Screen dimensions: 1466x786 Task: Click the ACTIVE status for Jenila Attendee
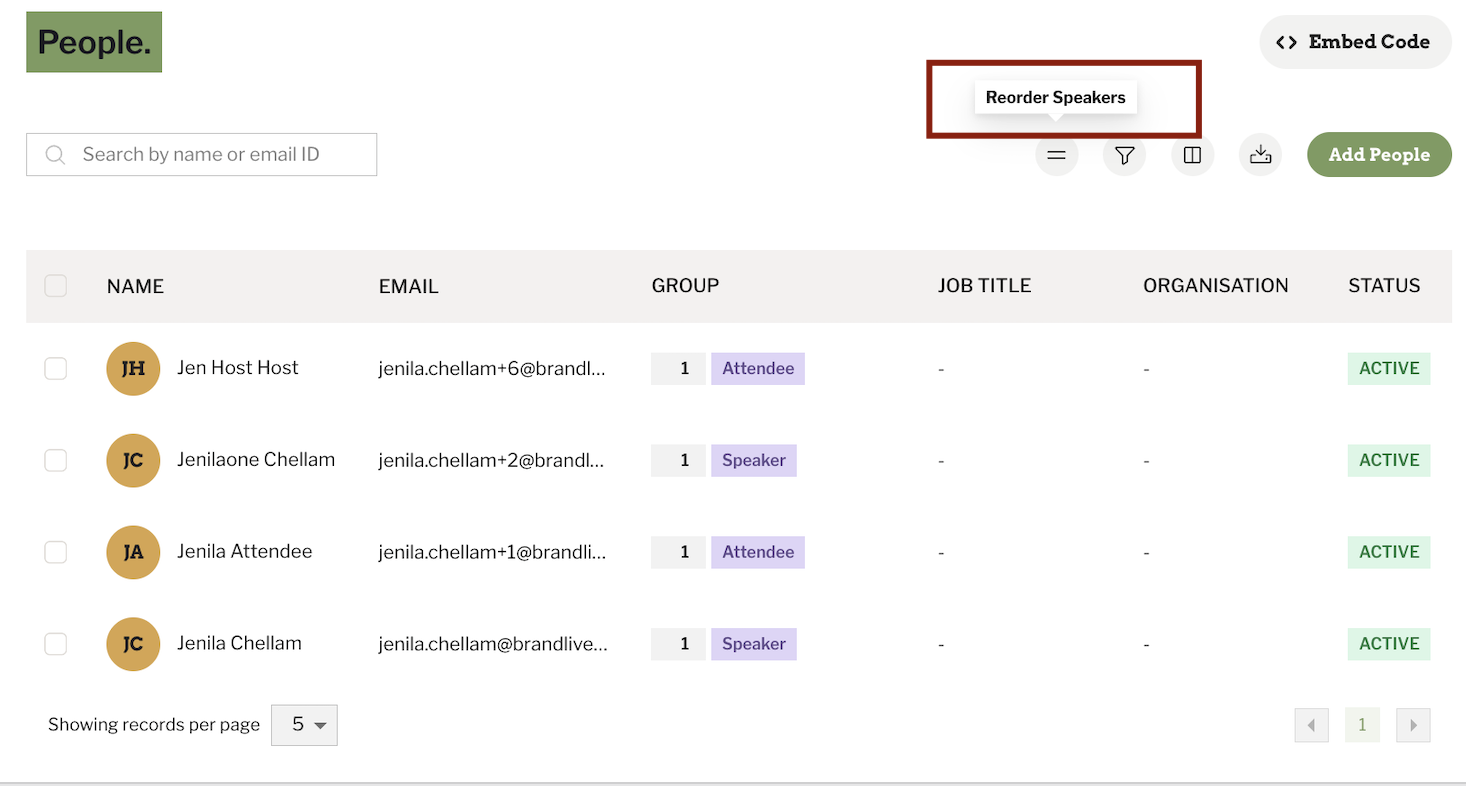pos(1389,552)
